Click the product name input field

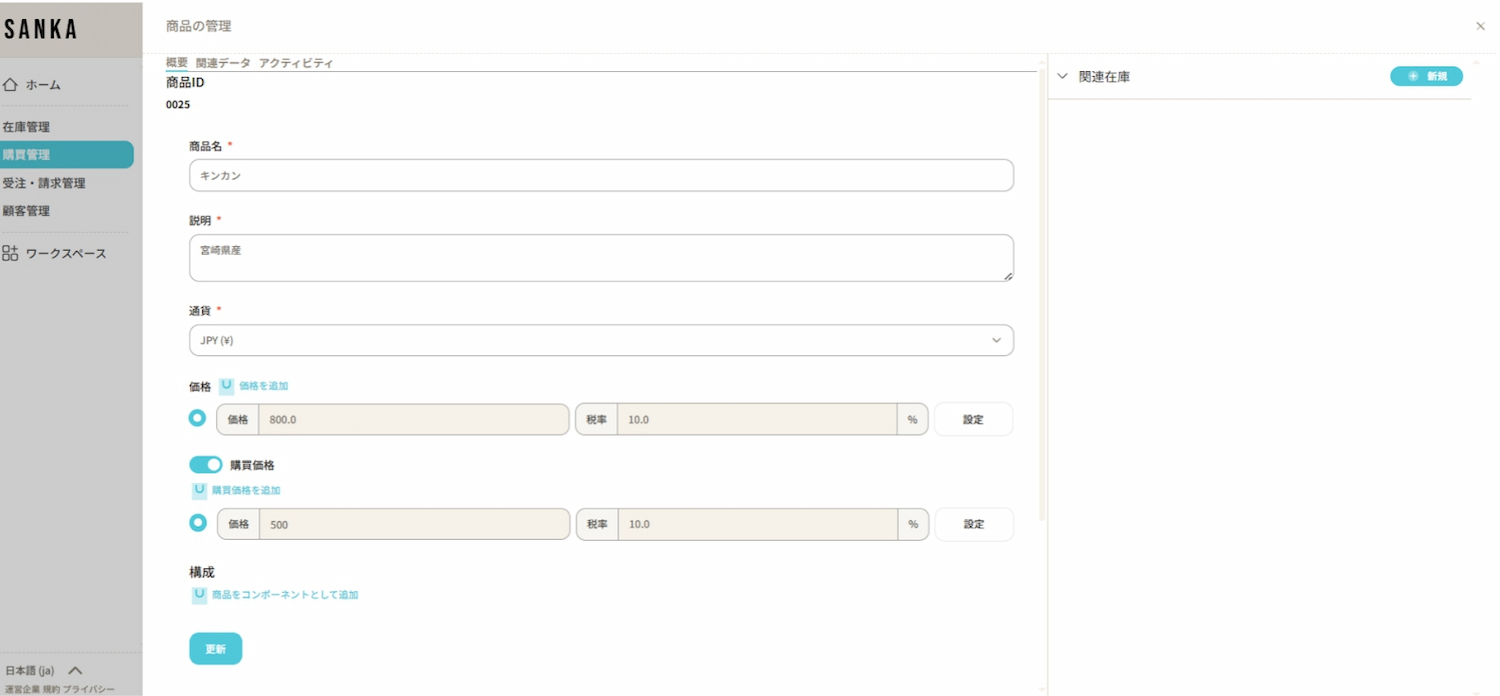pyautogui.click(x=601, y=175)
